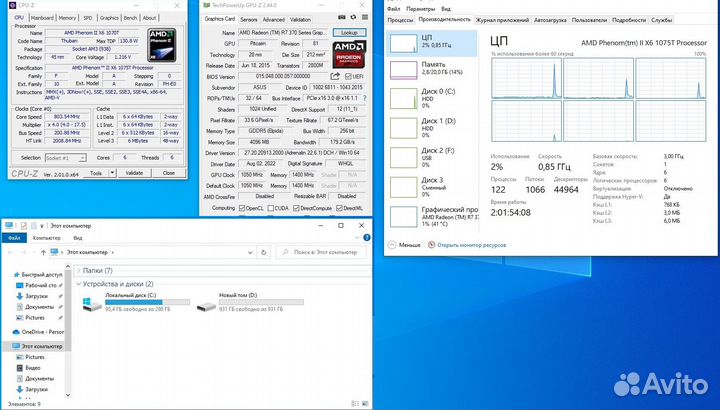
Task: Switch Explorer to details view icon
Action: tap(355, 404)
